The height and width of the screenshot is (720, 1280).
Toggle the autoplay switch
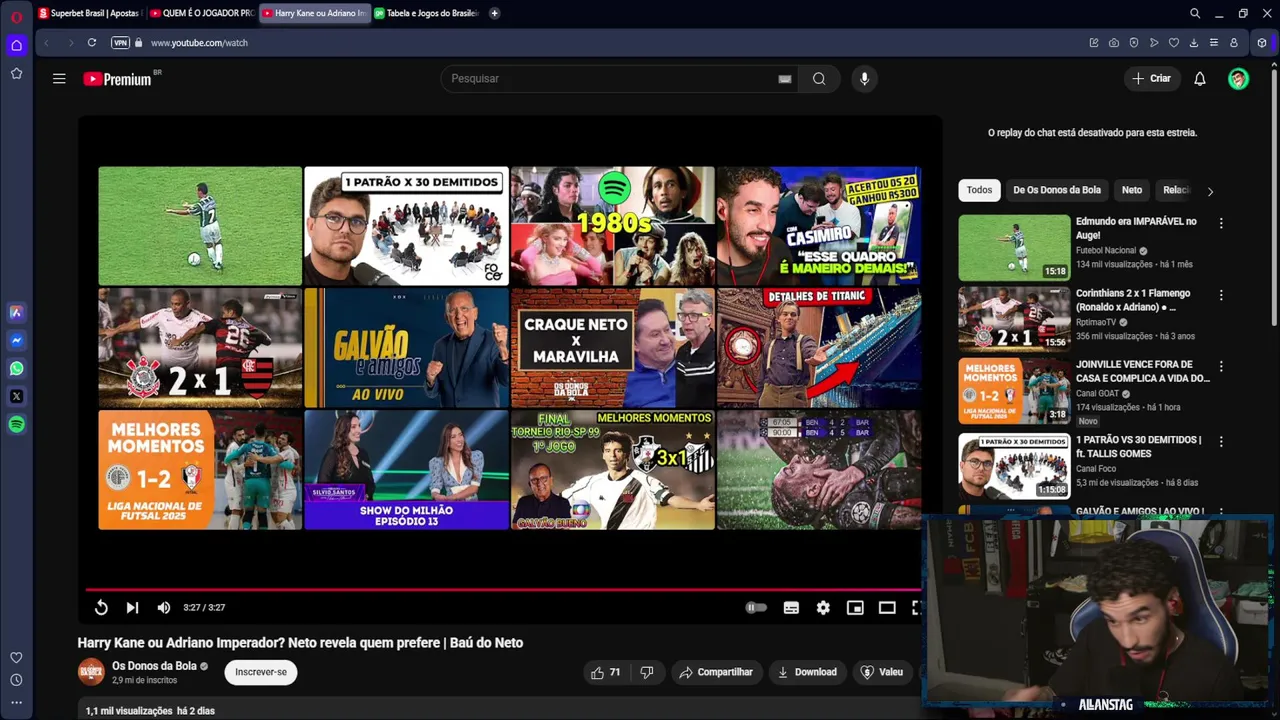(x=756, y=608)
